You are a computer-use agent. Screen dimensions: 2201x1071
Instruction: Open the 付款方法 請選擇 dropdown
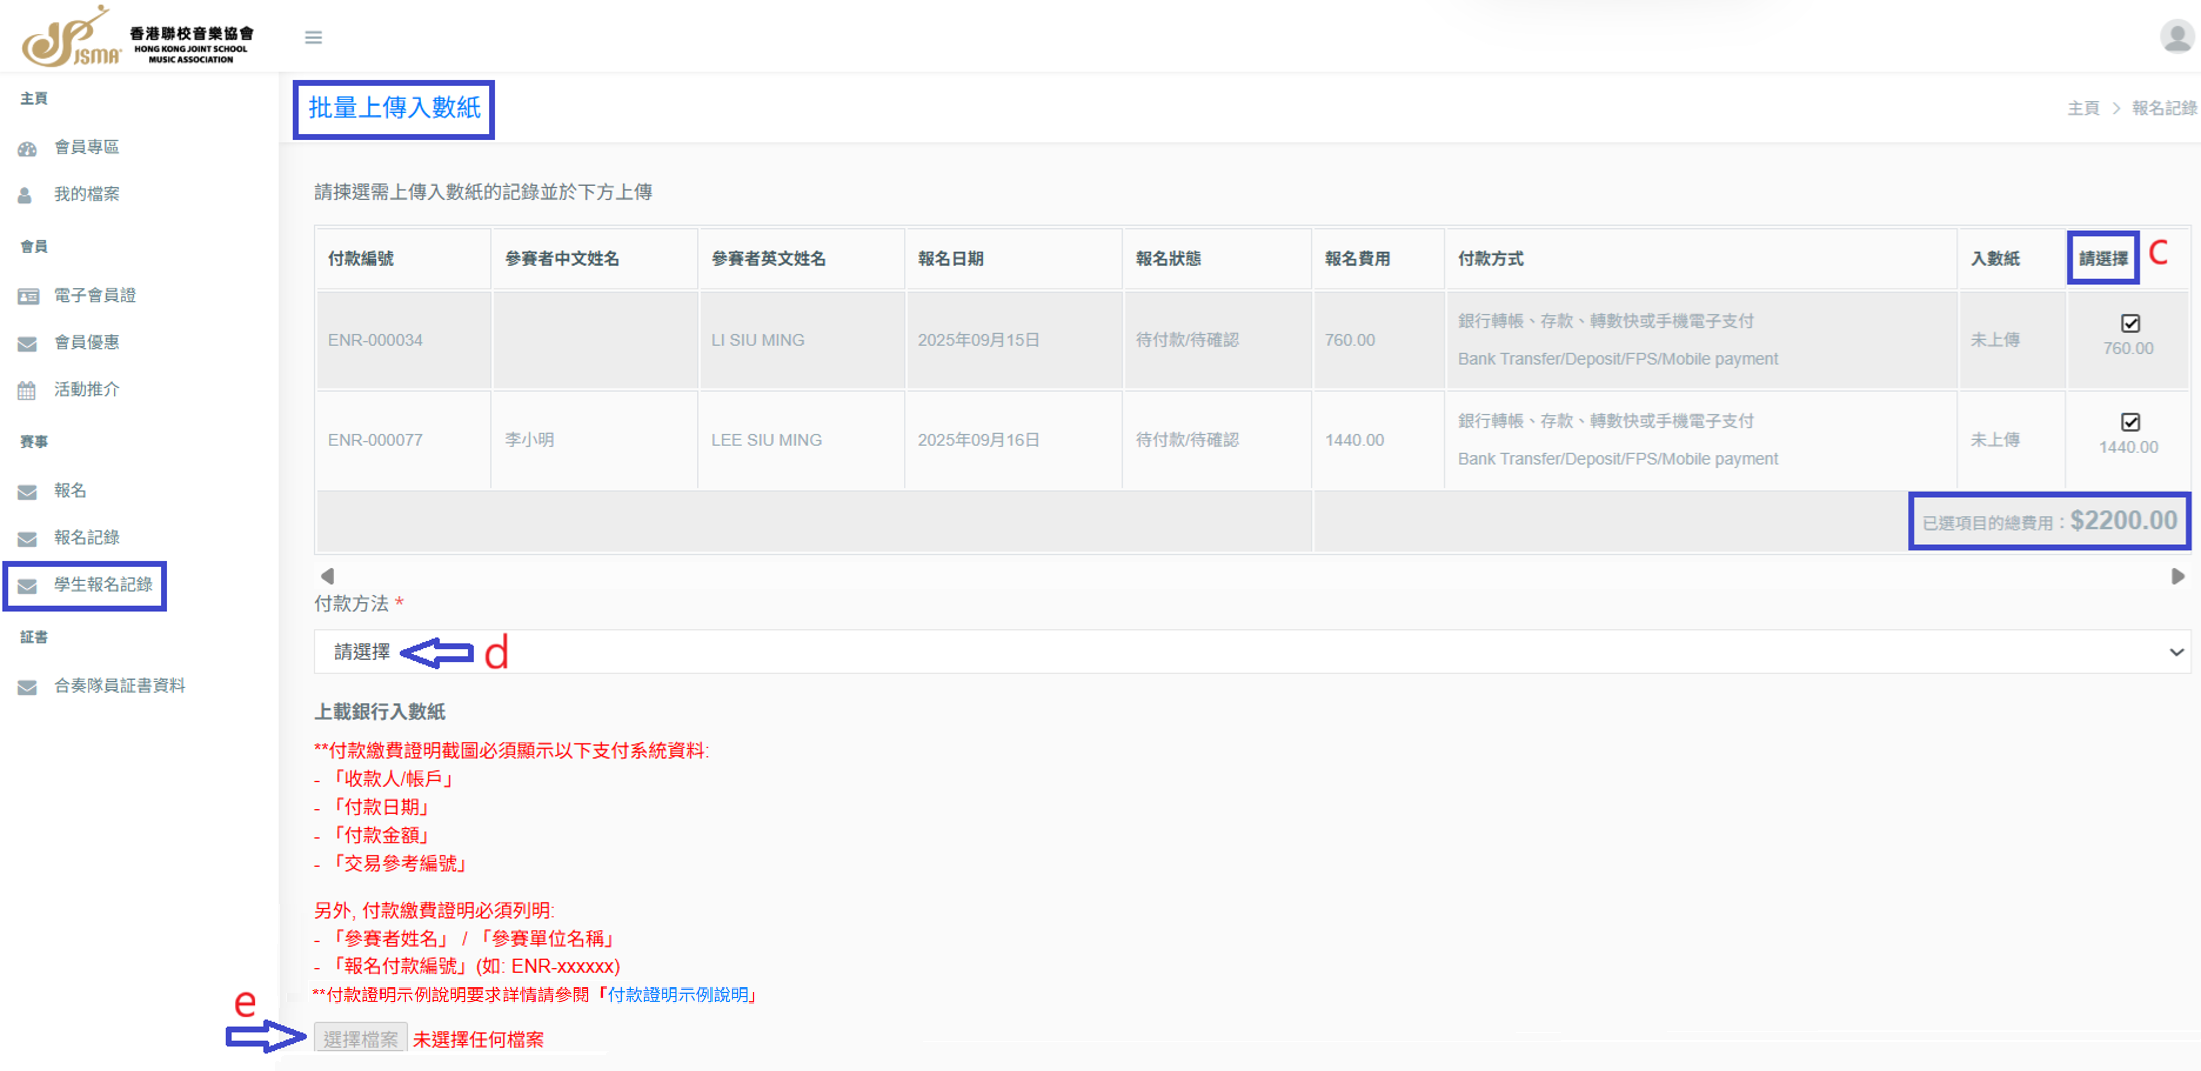pyautogui.click(x=1252, y=652)
